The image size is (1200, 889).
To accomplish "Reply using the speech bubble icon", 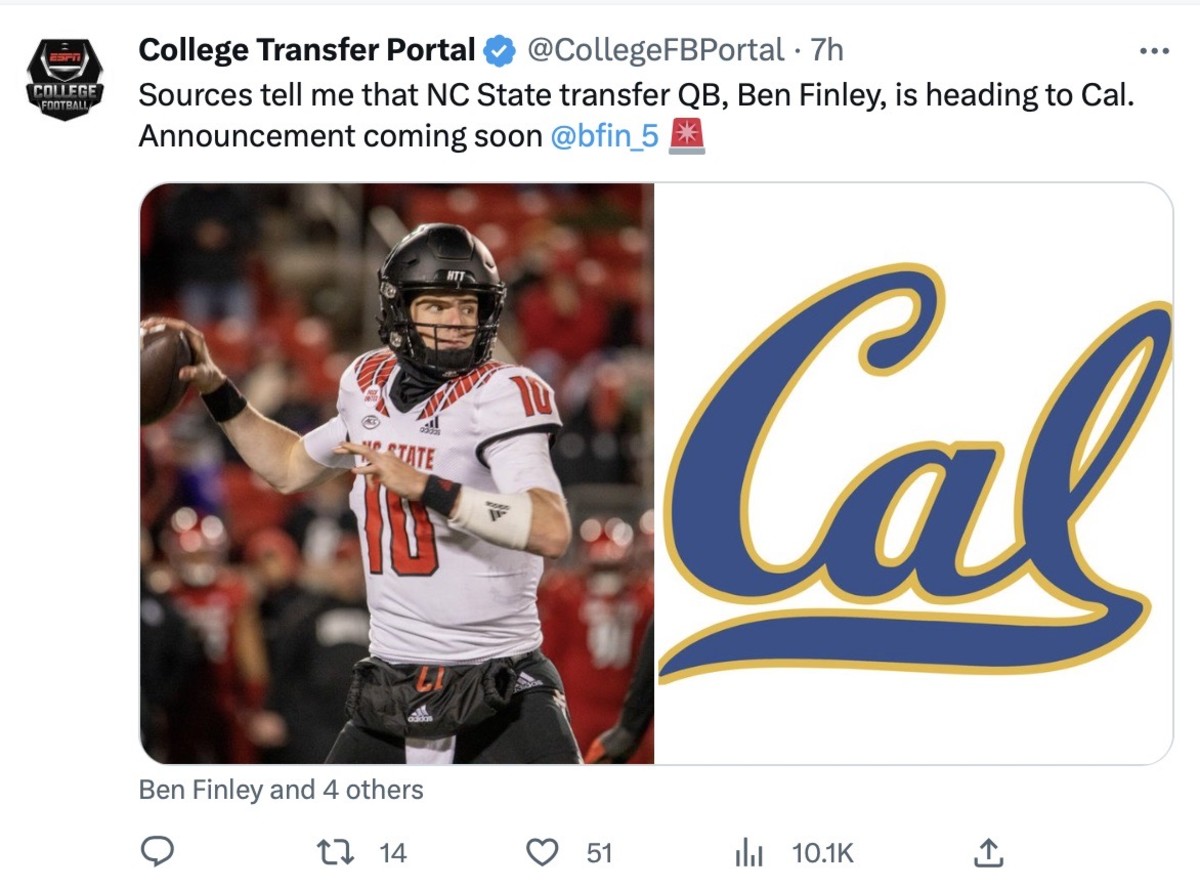I will coord(156,852).
